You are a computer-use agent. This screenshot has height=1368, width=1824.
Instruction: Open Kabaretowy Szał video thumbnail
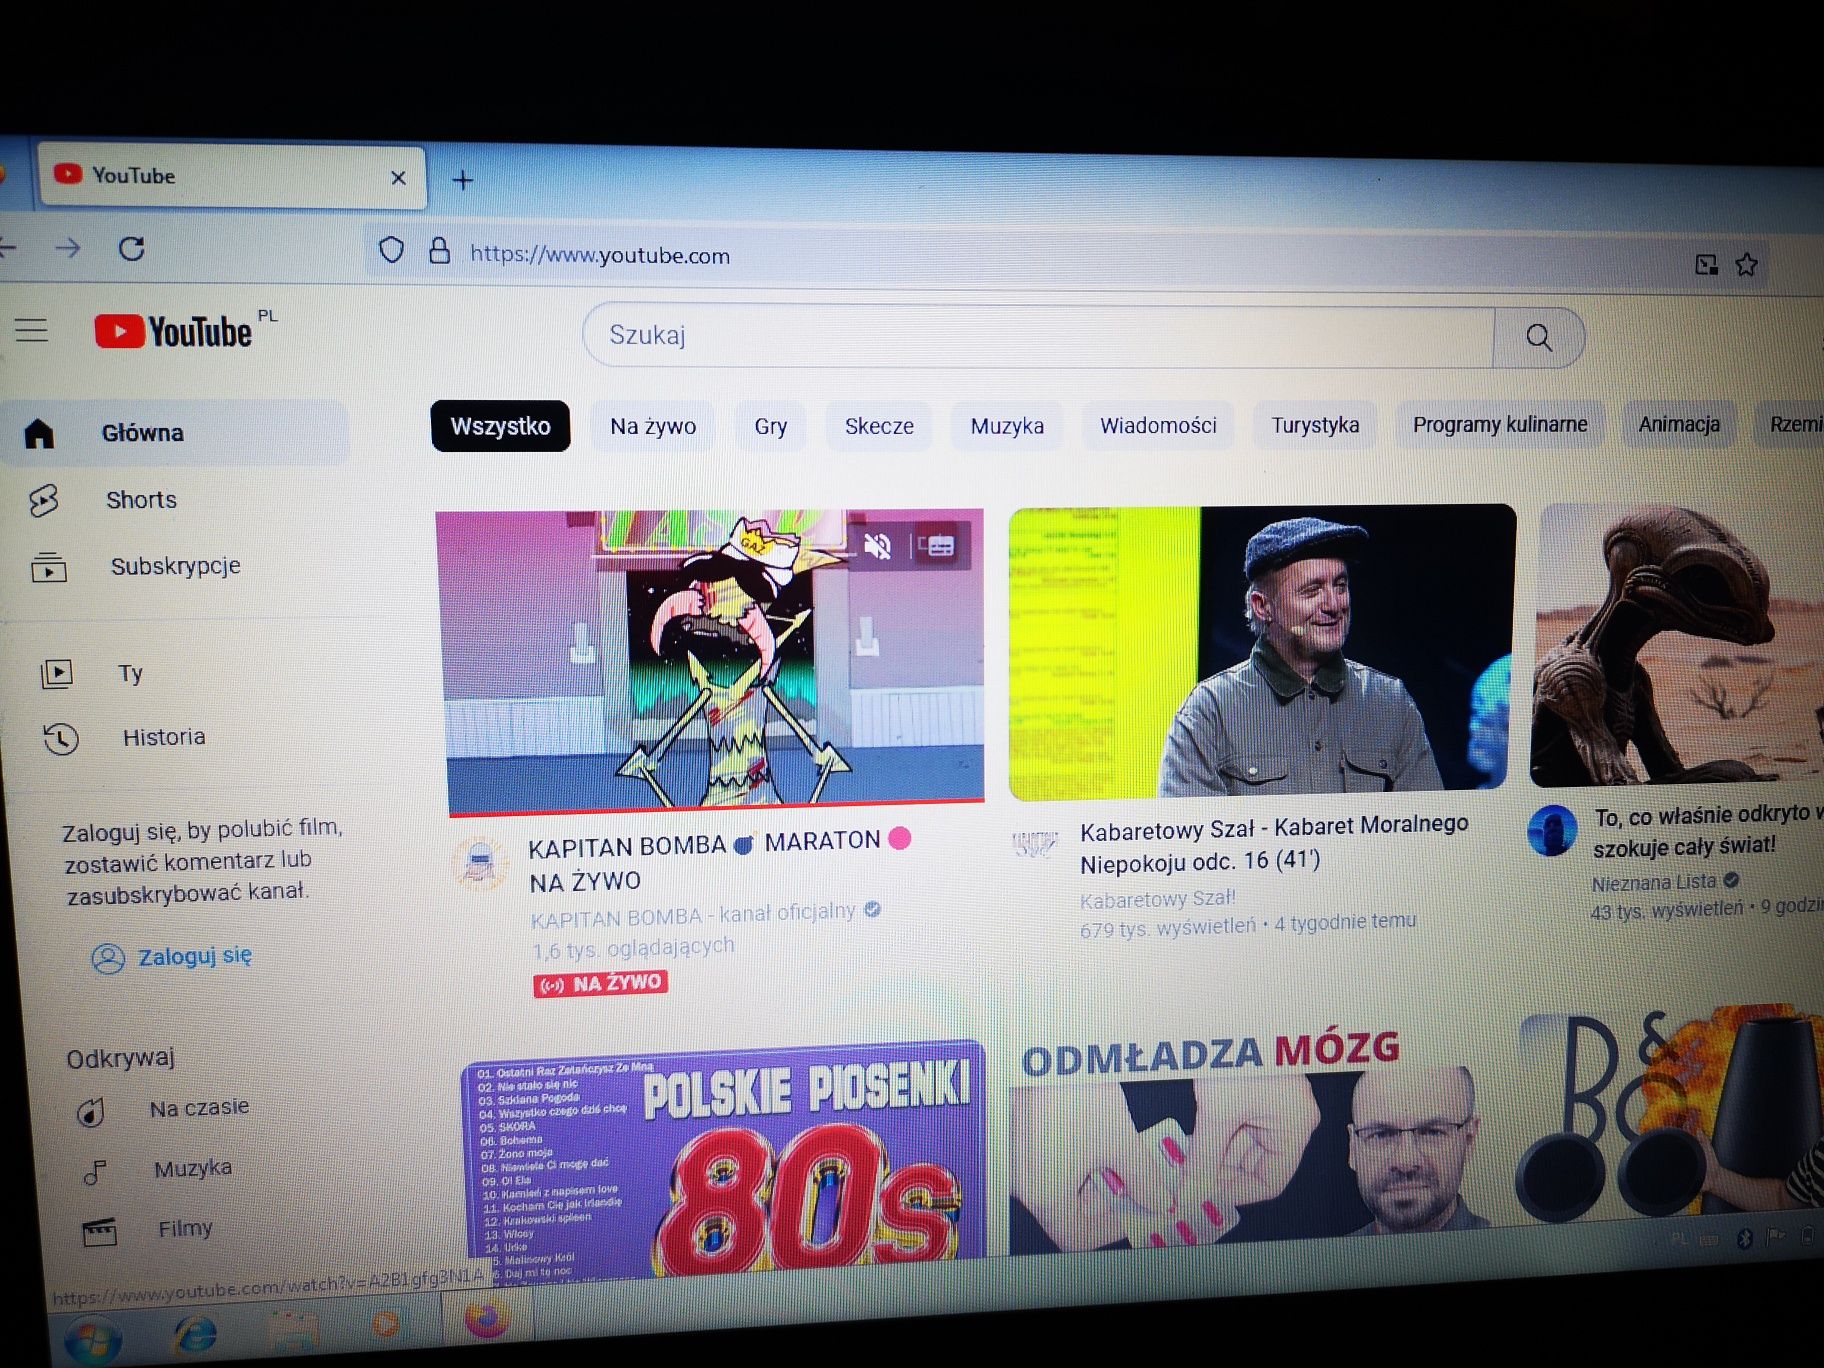pyautogui.click(x=1262, y=652)
